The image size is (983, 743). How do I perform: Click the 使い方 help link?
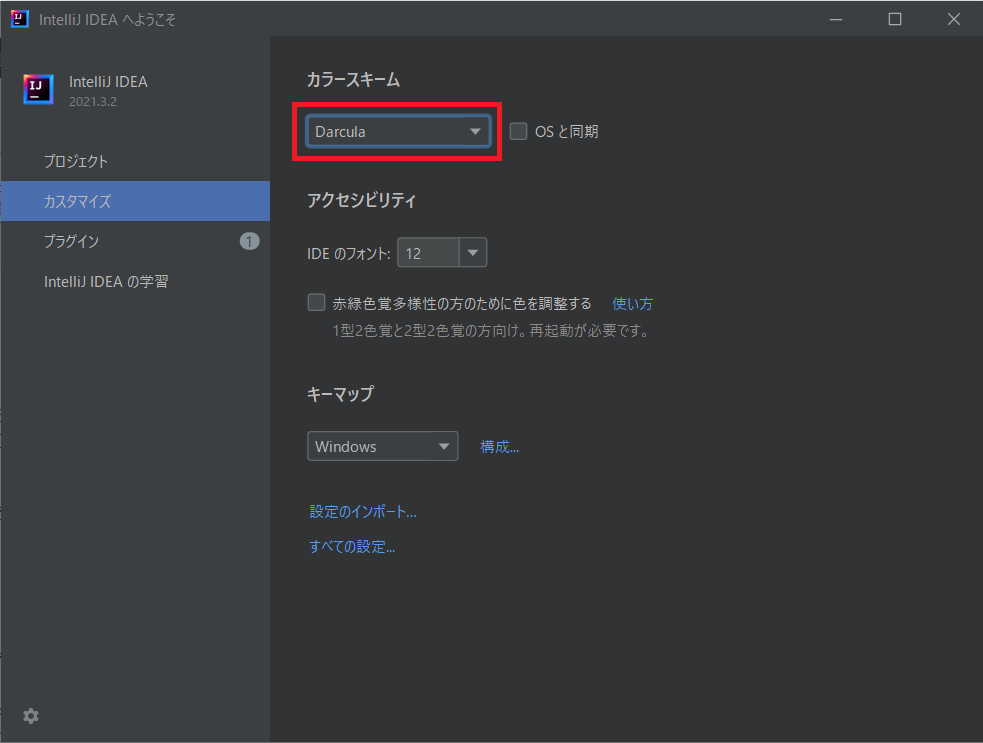(633, 304)
